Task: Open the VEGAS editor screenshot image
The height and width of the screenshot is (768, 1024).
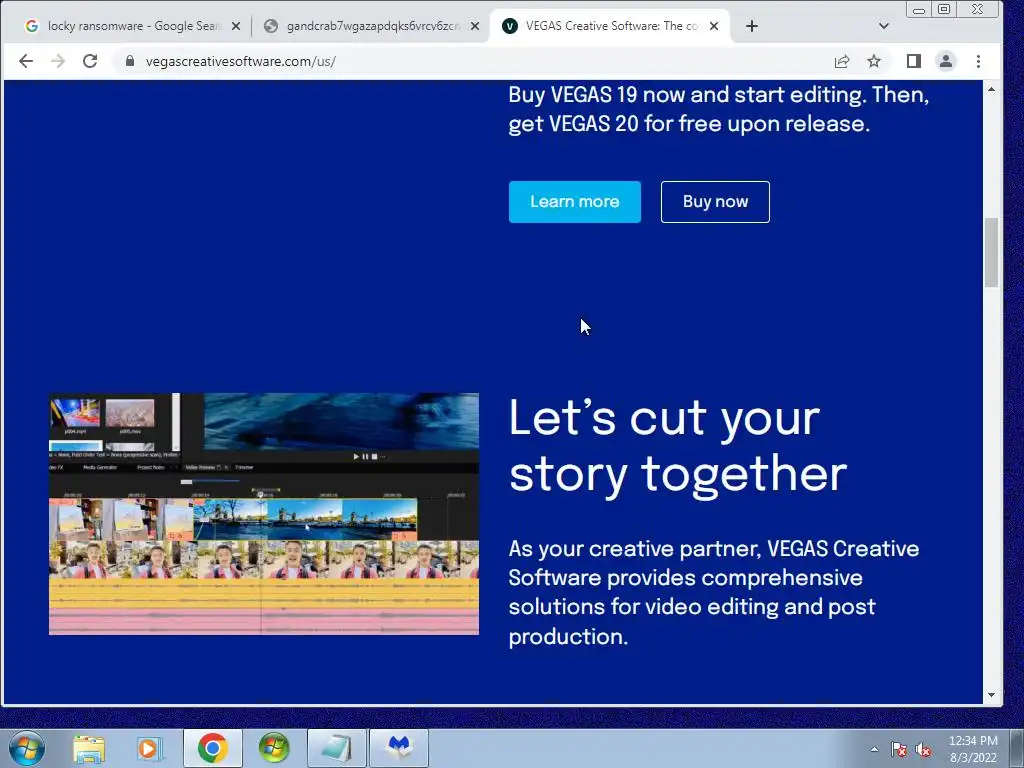Action: pyautogui.click(x=264, y=514)
